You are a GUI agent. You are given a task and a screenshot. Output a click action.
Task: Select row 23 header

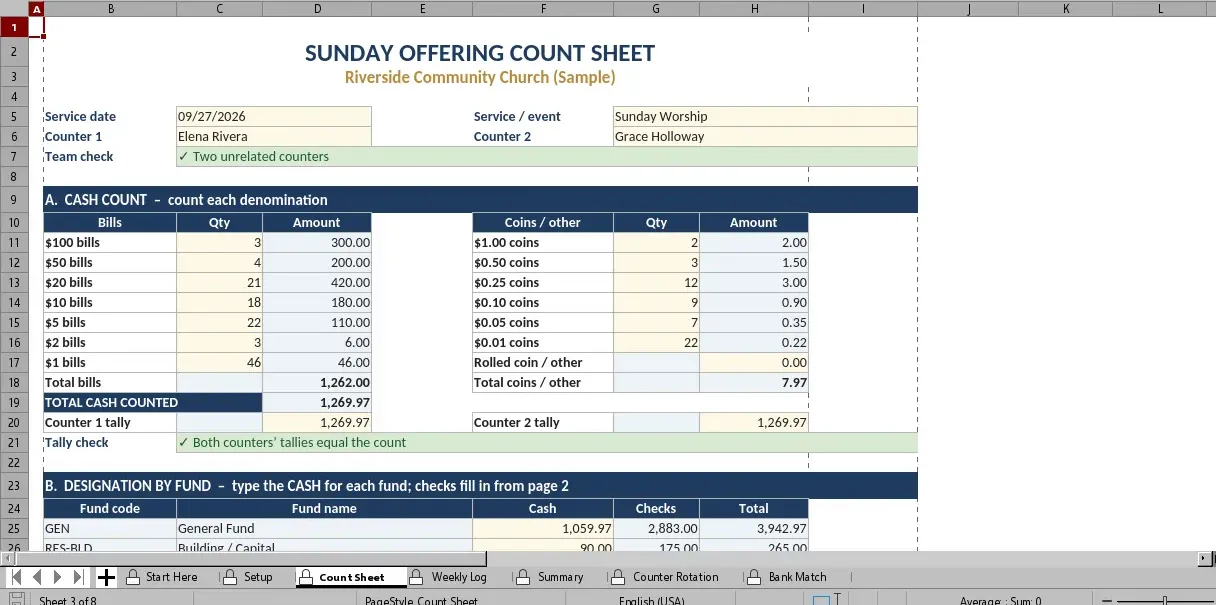pos(14,485)
